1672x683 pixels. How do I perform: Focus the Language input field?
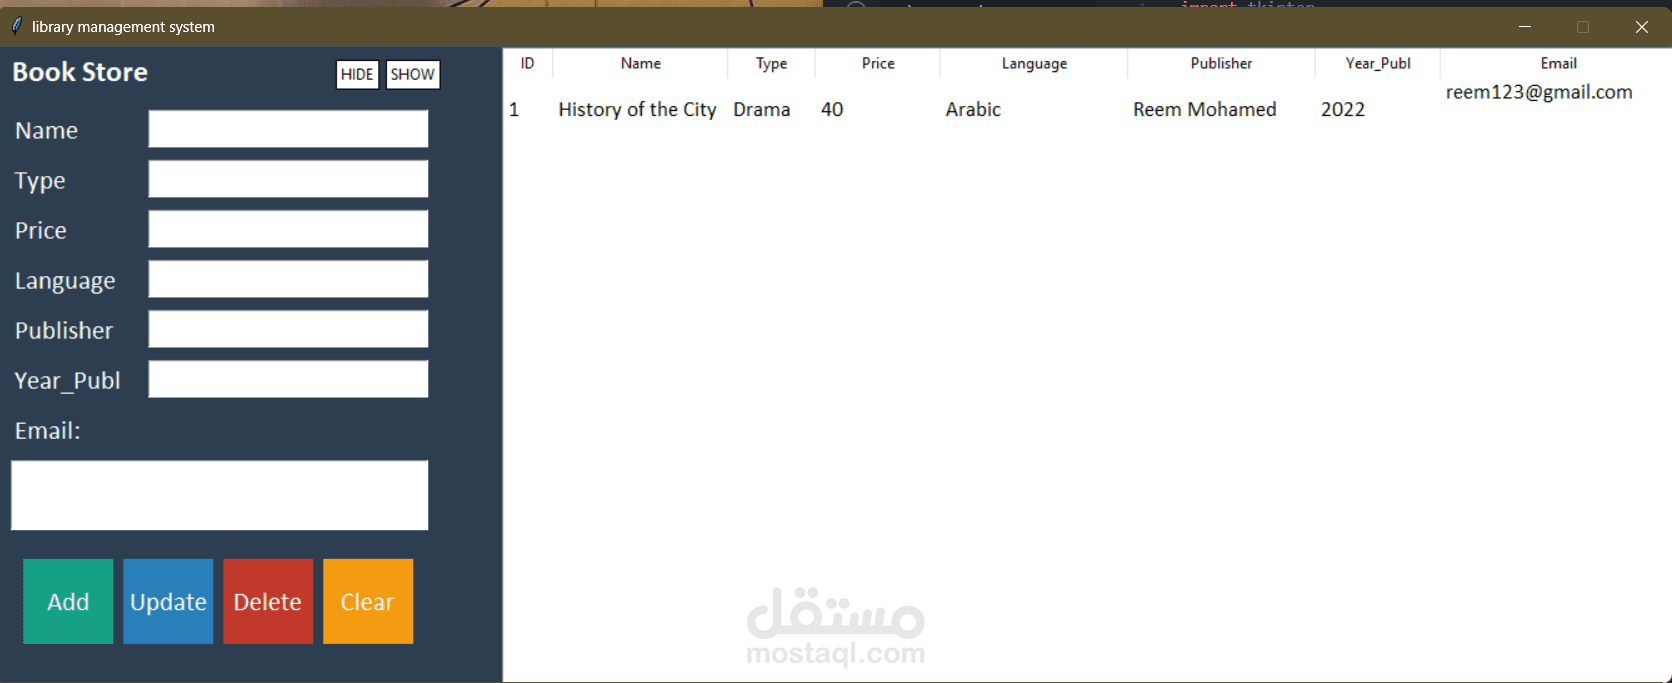point(288,279)
